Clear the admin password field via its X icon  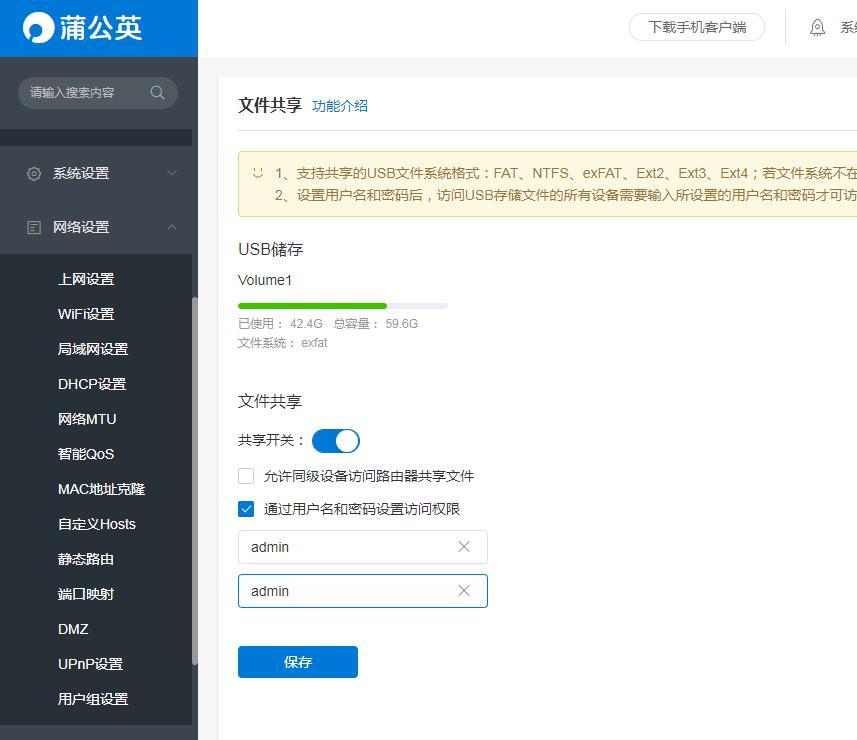pyautogui.click(x=463, y=590)
